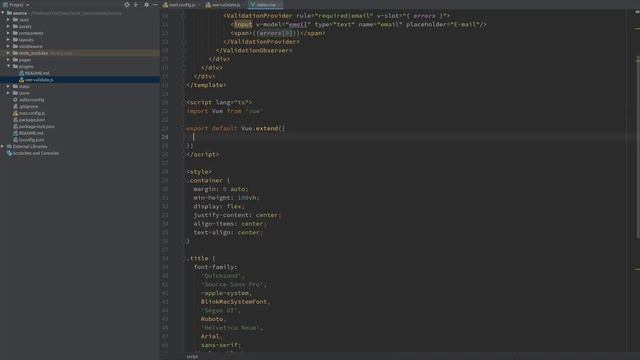Expand the node_modules folder arrow
The image size is (640, 360).
8,53
